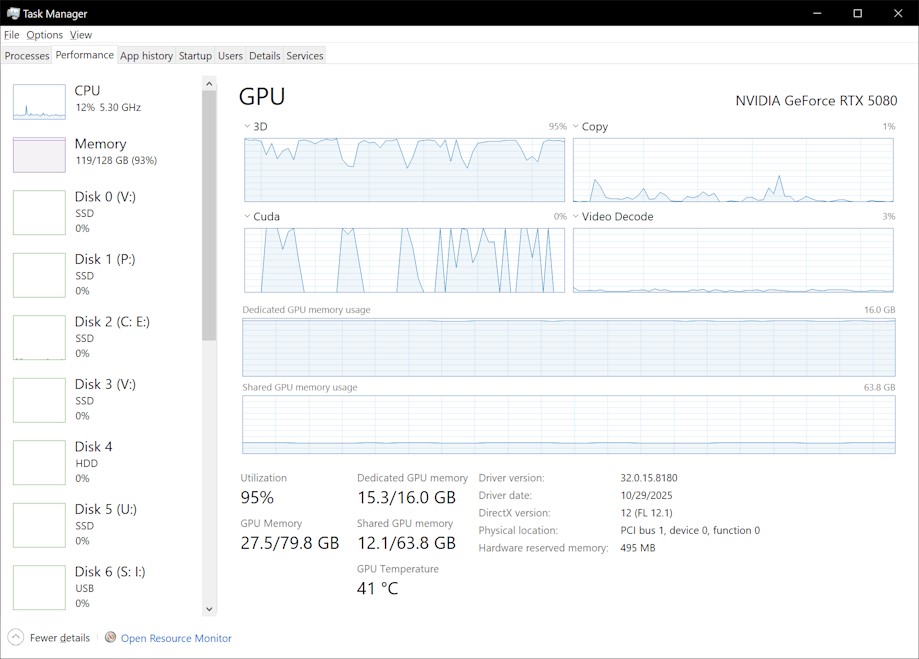Select the Performance tab
919x659 pixels.
point(84,55)
